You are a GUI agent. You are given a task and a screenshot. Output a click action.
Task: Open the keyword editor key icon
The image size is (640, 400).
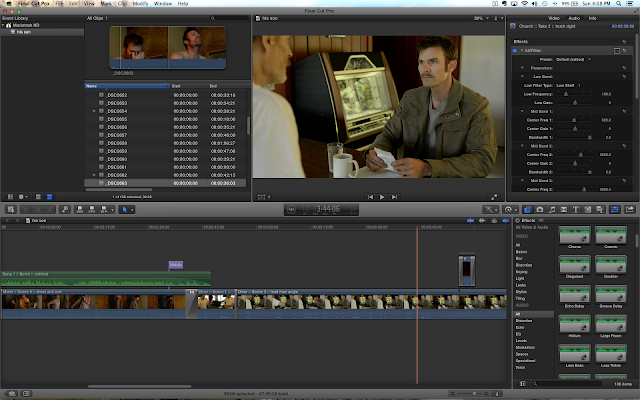pyautogui.click(x=64, y=209)
